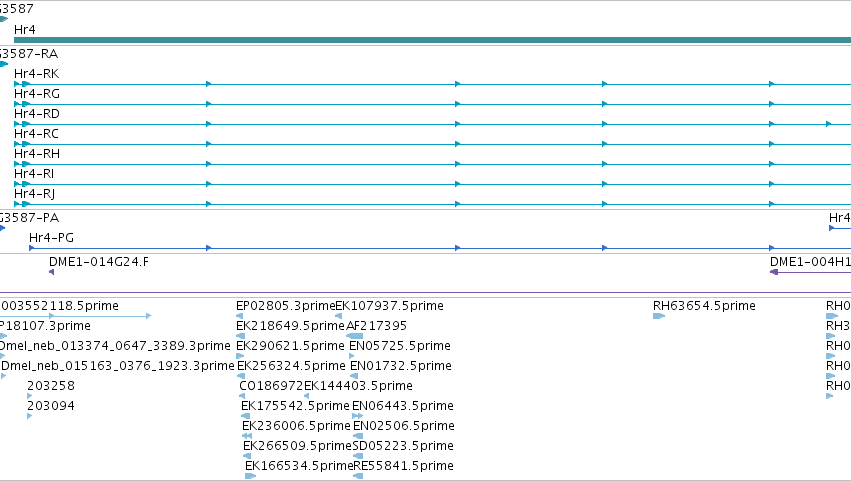The width and height of the screenshot is (851, 481).
Task: Click the EK218649.5prime label
Action: (290, 326)
